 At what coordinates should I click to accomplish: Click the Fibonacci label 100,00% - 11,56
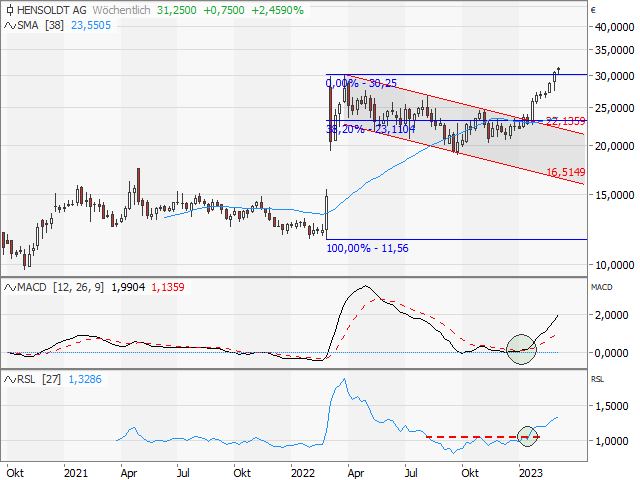tap(367, 248)
